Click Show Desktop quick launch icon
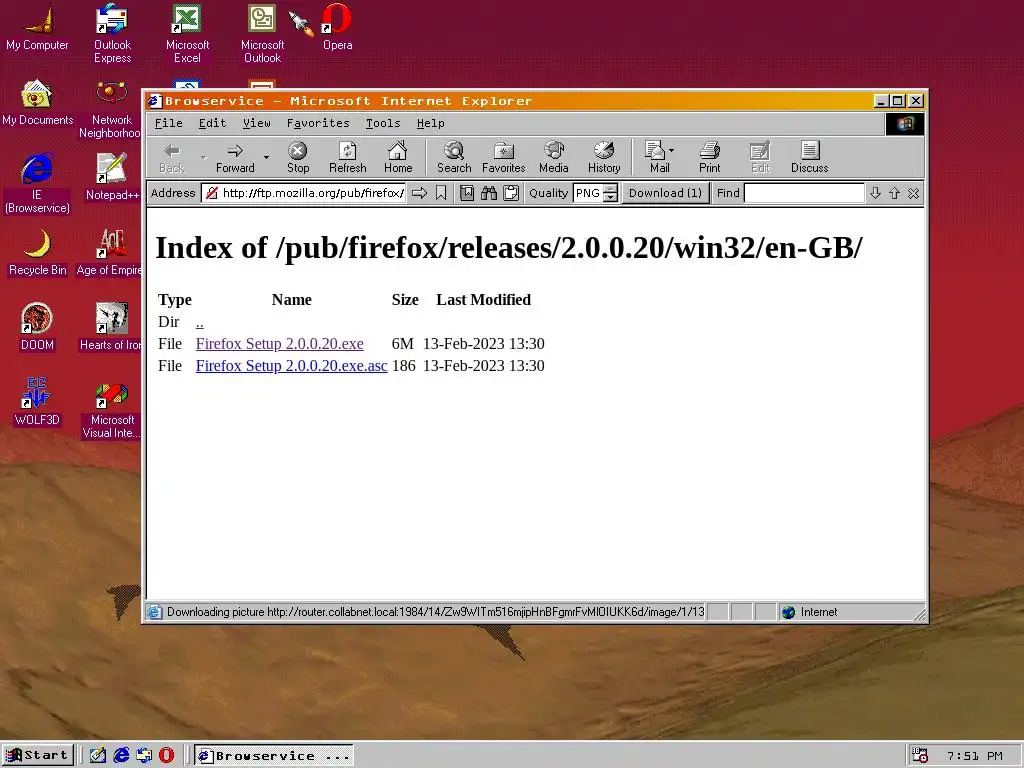 (x=98, y=755)
